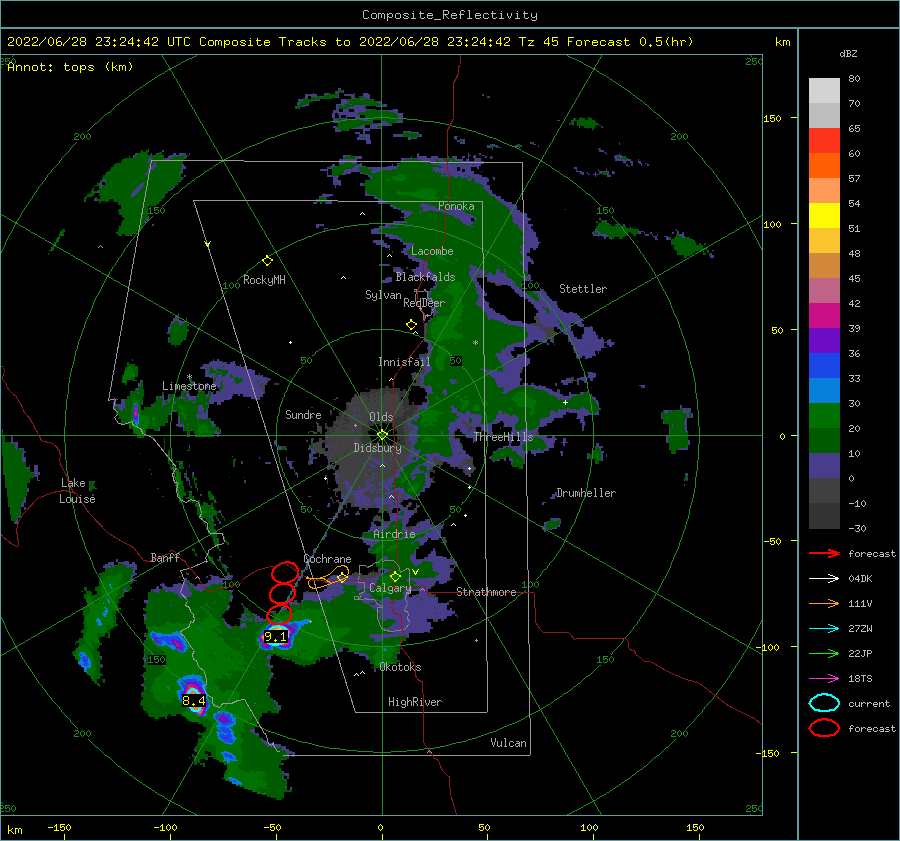Click the Banff label
Image resolution: width=900 pixels, height=841 pixels.
[x=165, y=557]
